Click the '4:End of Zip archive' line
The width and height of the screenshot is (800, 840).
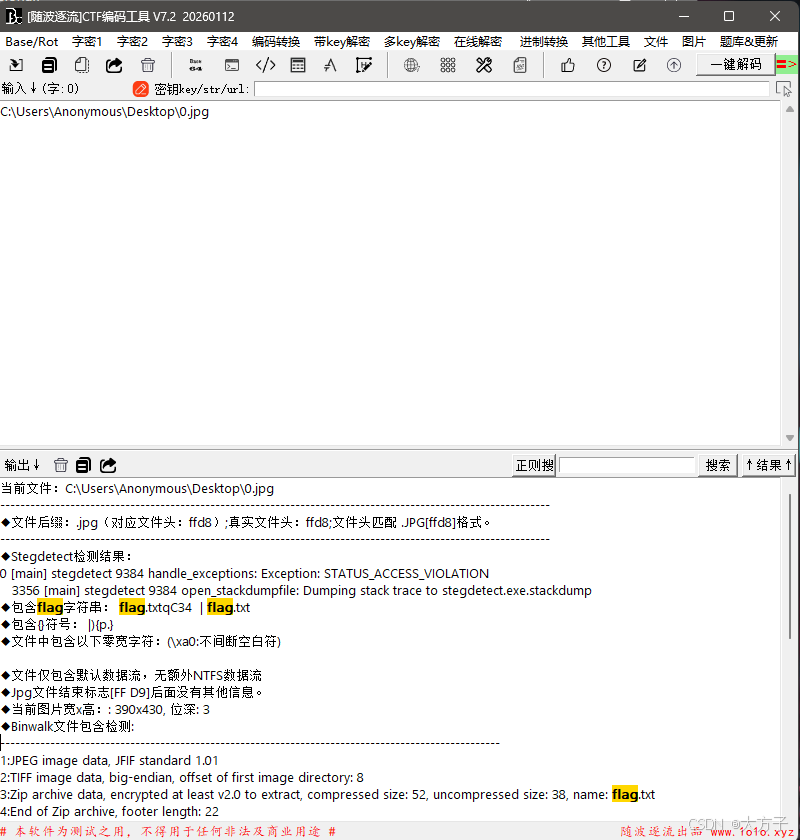(109, 812)
